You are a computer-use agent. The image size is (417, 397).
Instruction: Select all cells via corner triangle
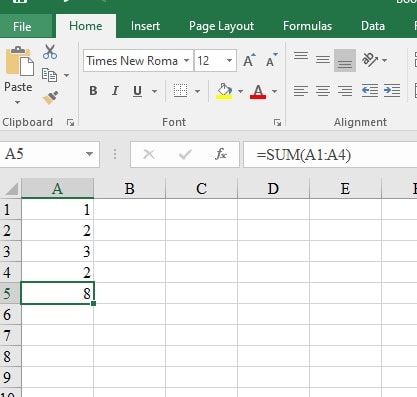coord(11,189)
